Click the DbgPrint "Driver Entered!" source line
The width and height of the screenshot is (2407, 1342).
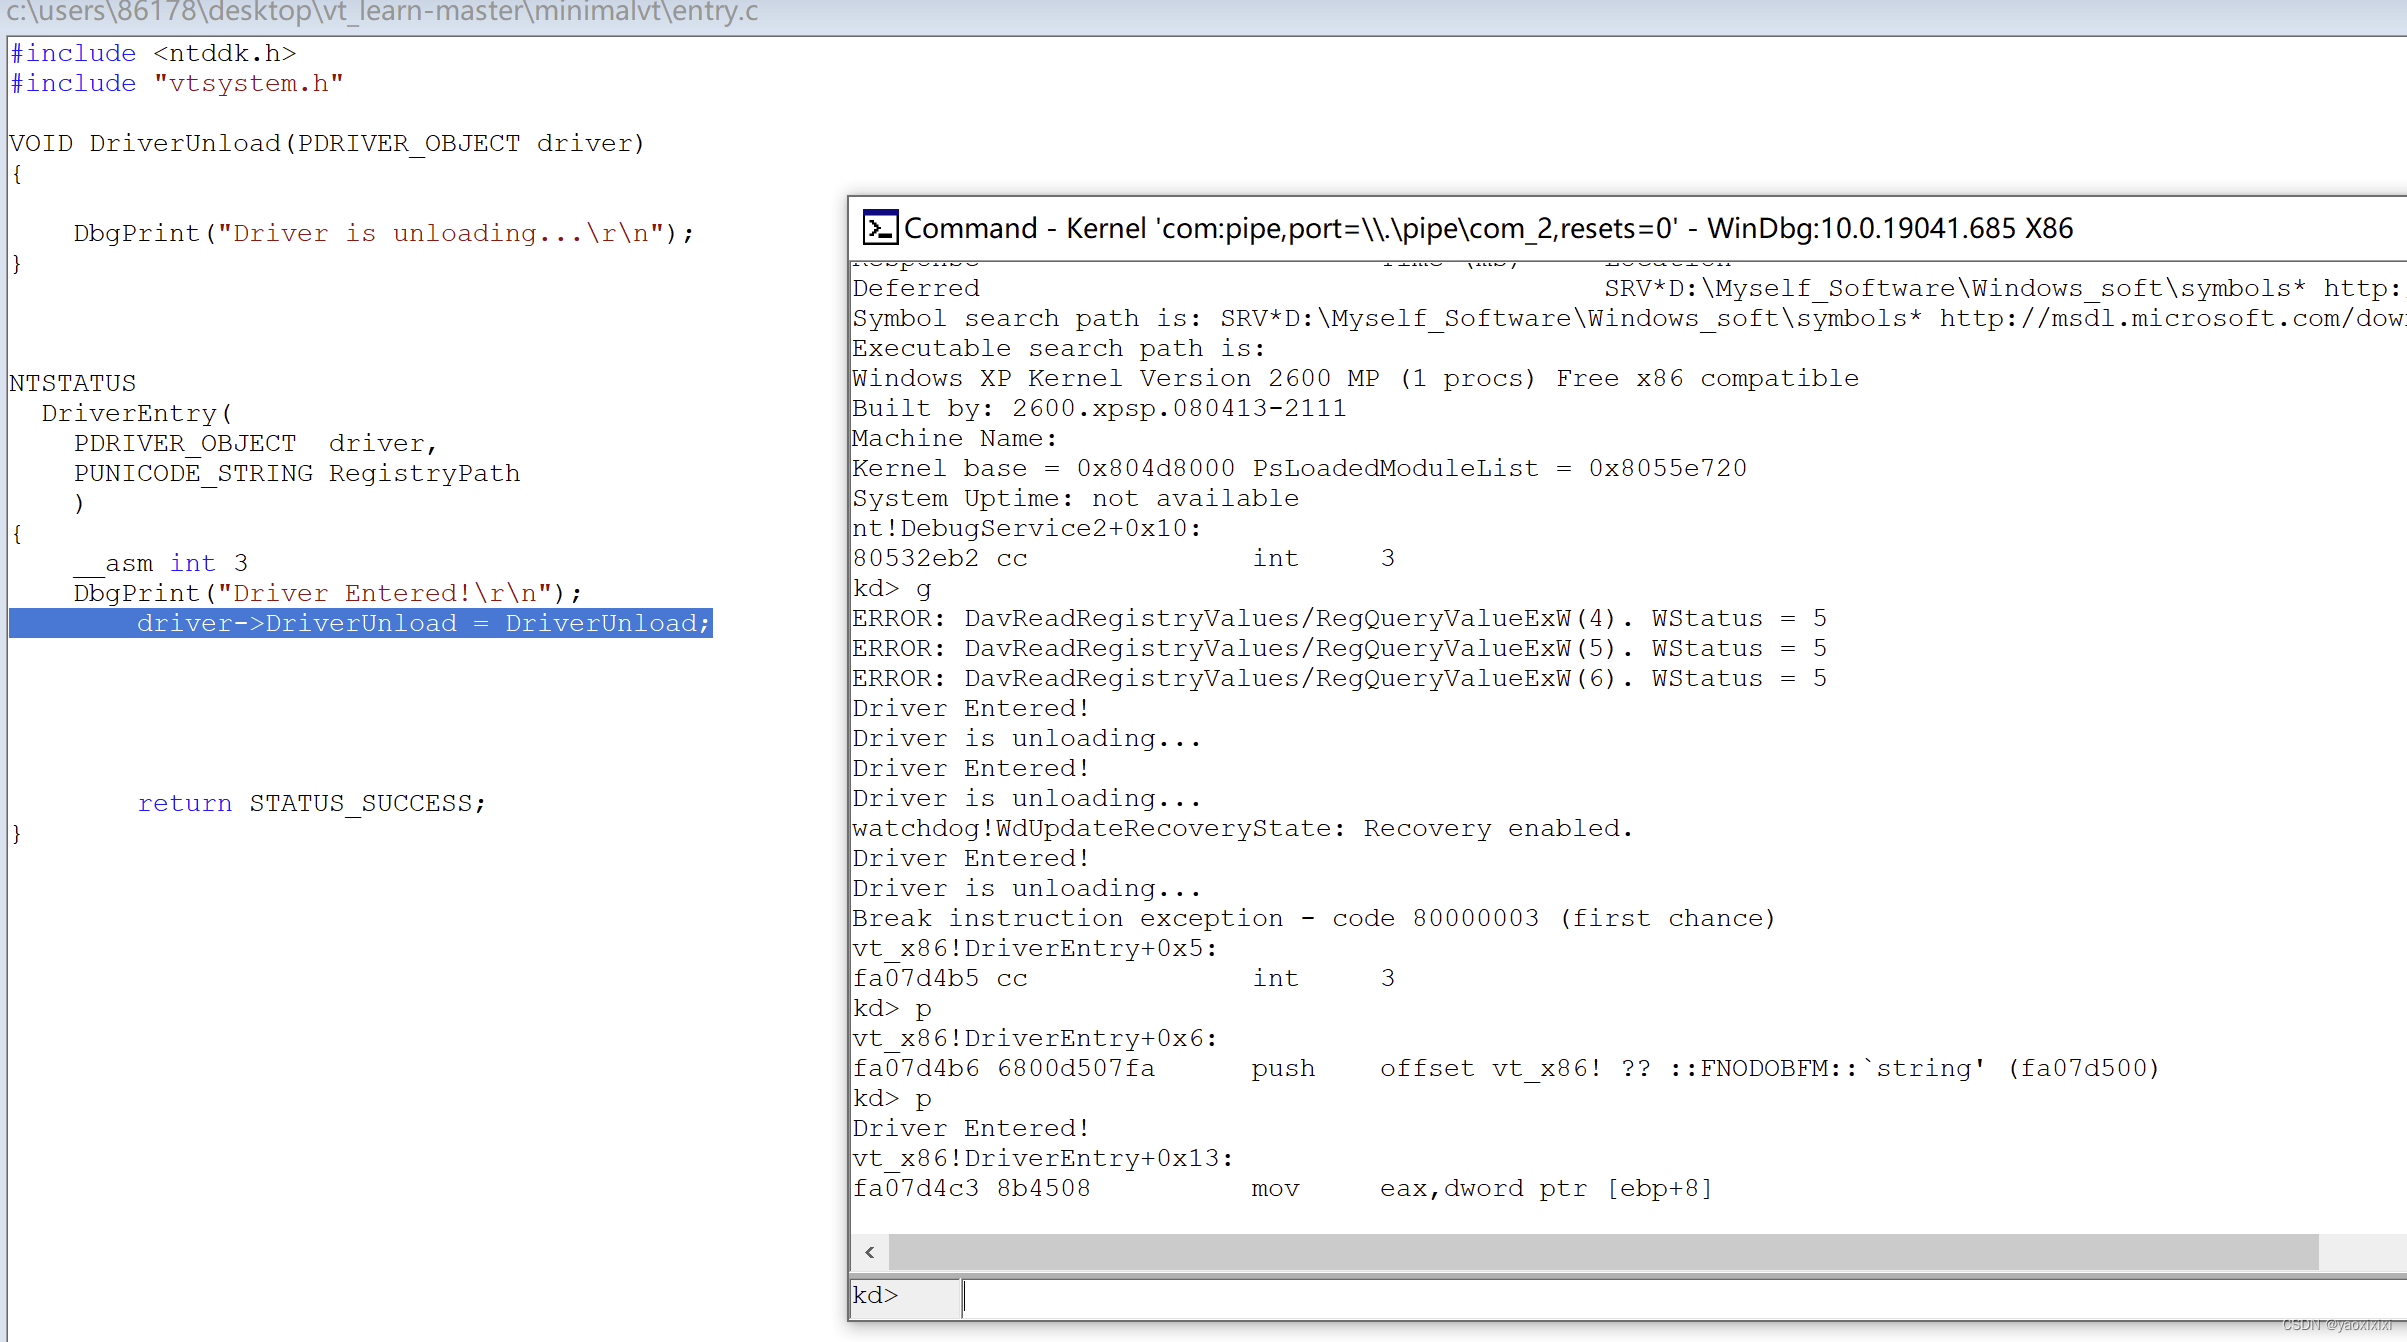coord(326,593)
